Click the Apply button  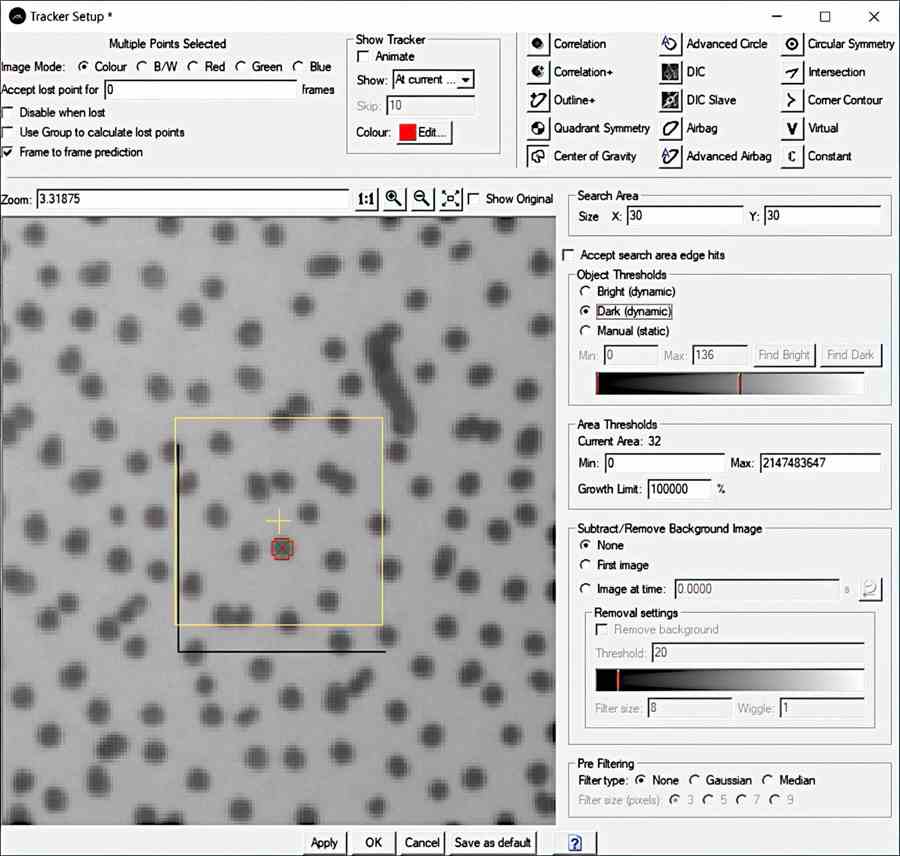[324, 842]
